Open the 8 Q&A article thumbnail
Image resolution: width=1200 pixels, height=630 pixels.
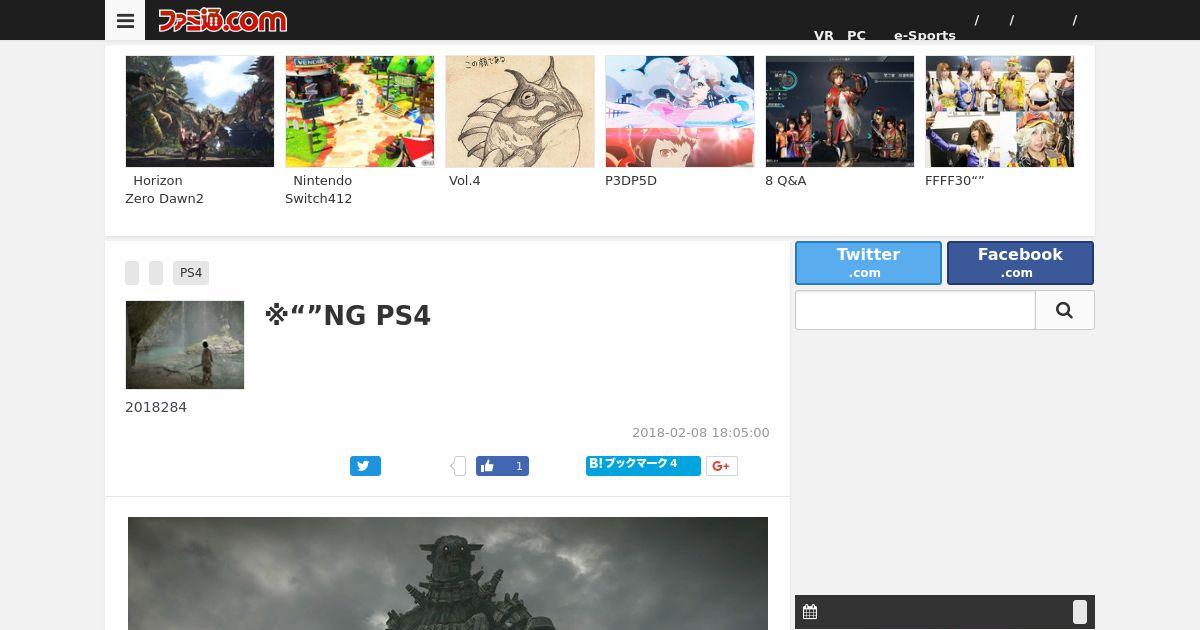(840, 111)
